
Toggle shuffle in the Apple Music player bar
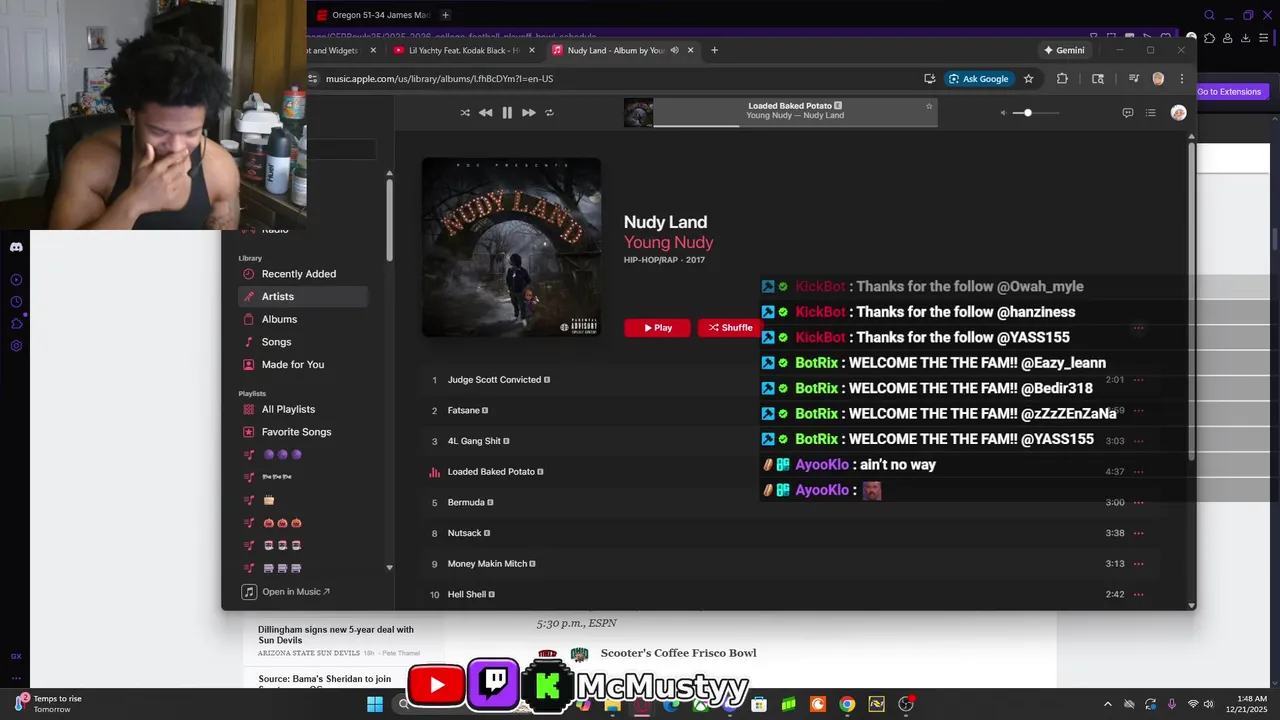click(465, 113)
